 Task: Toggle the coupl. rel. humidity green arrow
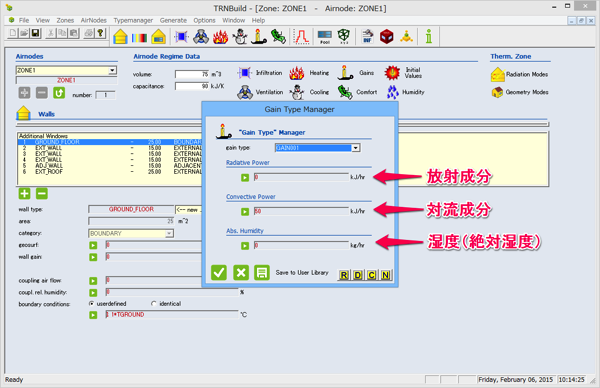(x=93, y=293)
